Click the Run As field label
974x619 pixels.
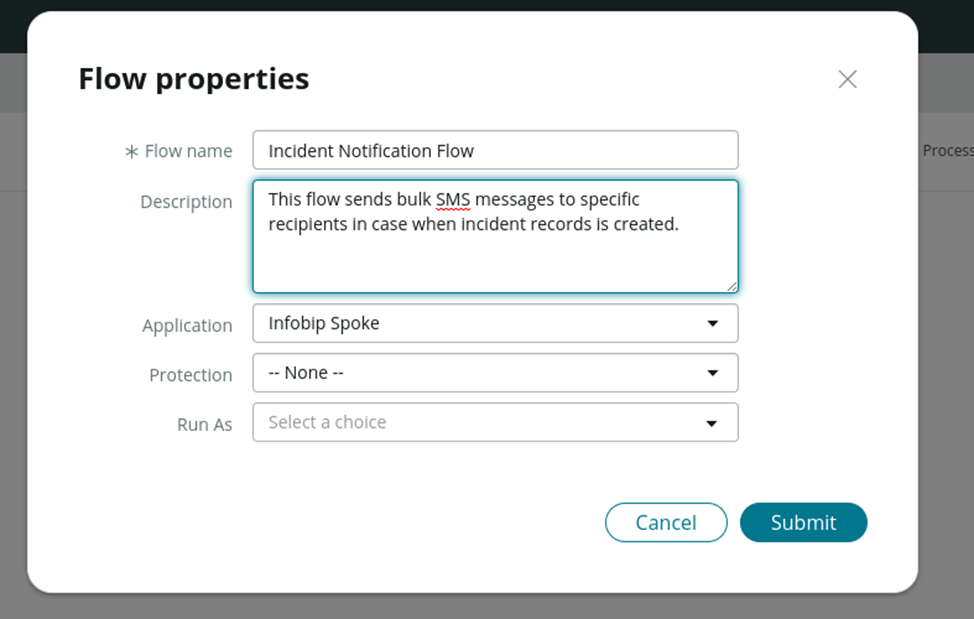click(204, 425)
